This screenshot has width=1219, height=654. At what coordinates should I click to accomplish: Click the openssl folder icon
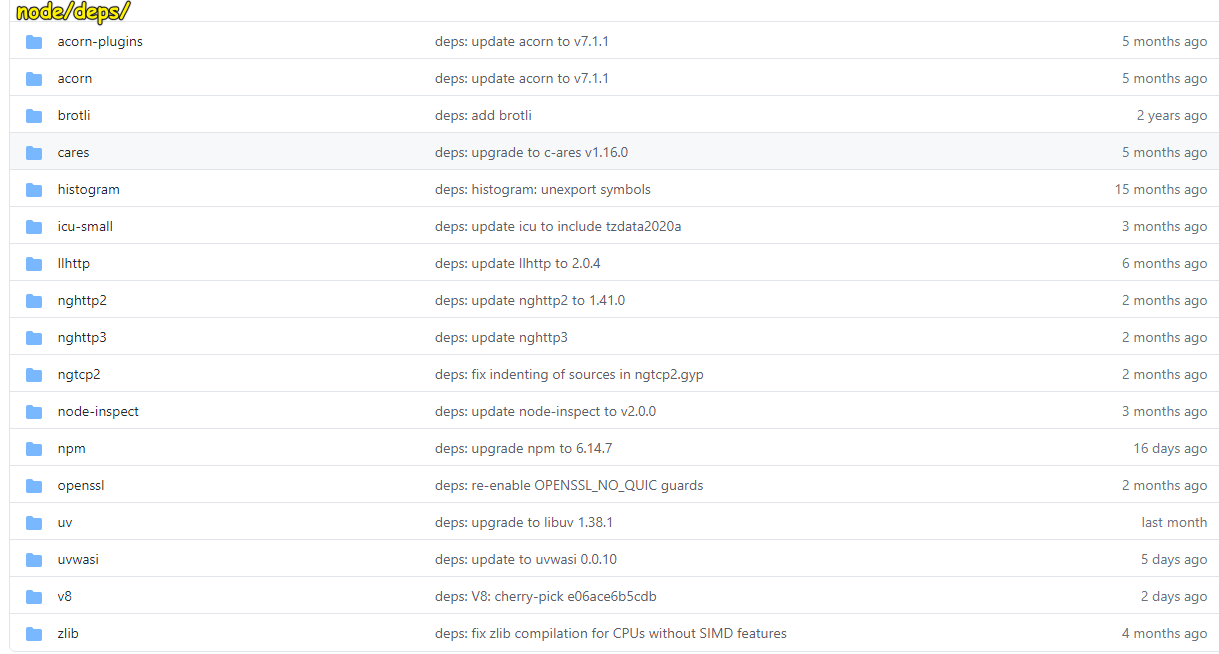pyautogui.click(x=34, y=486)
